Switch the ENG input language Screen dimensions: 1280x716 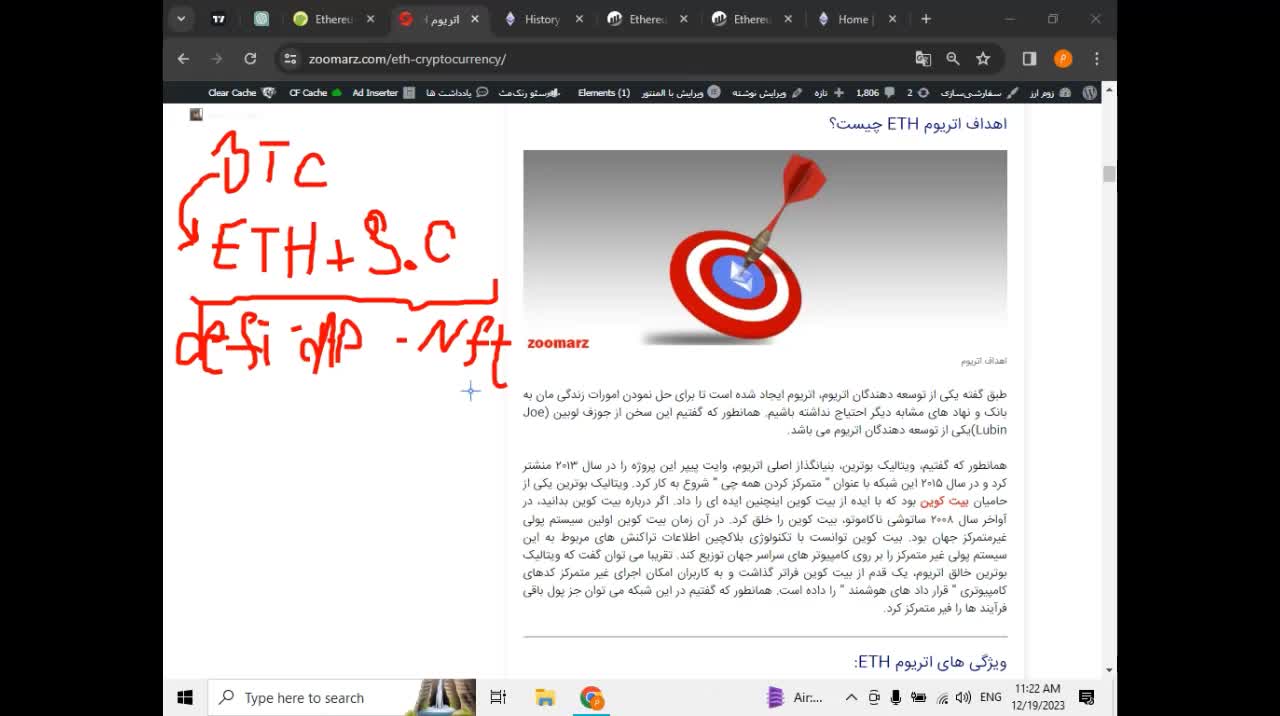(x=991, y=698)
